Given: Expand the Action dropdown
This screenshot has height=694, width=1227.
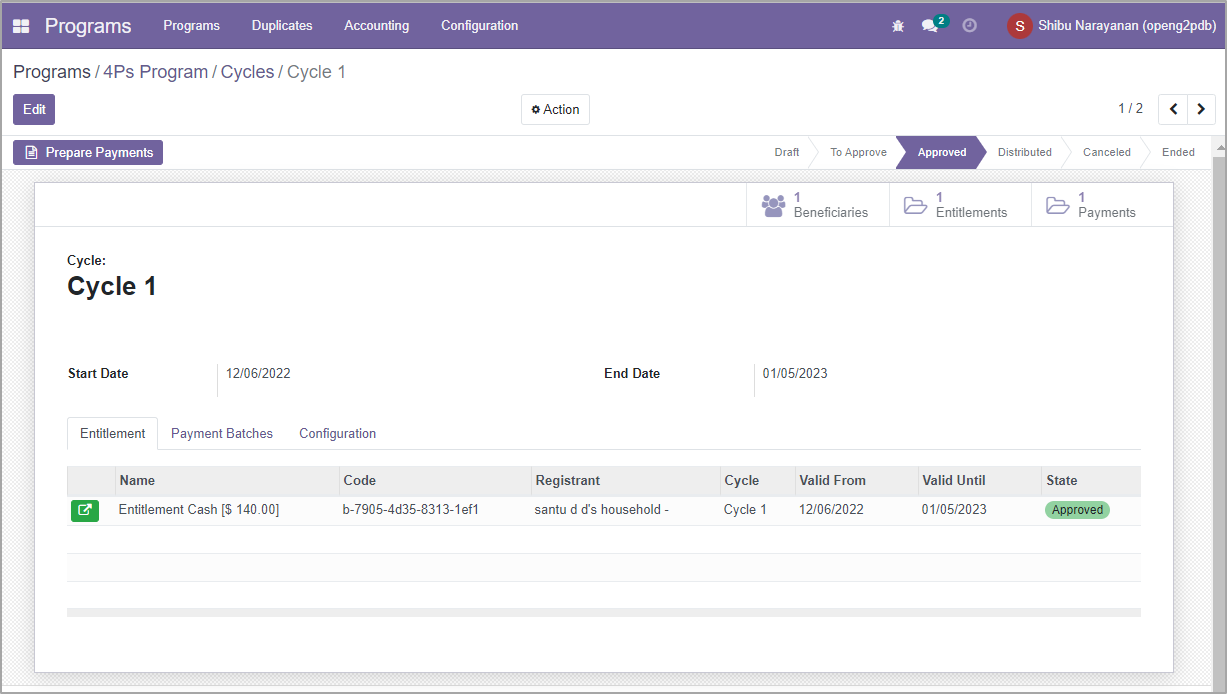Looking at the screenshot, I should [x=555, y=109].
